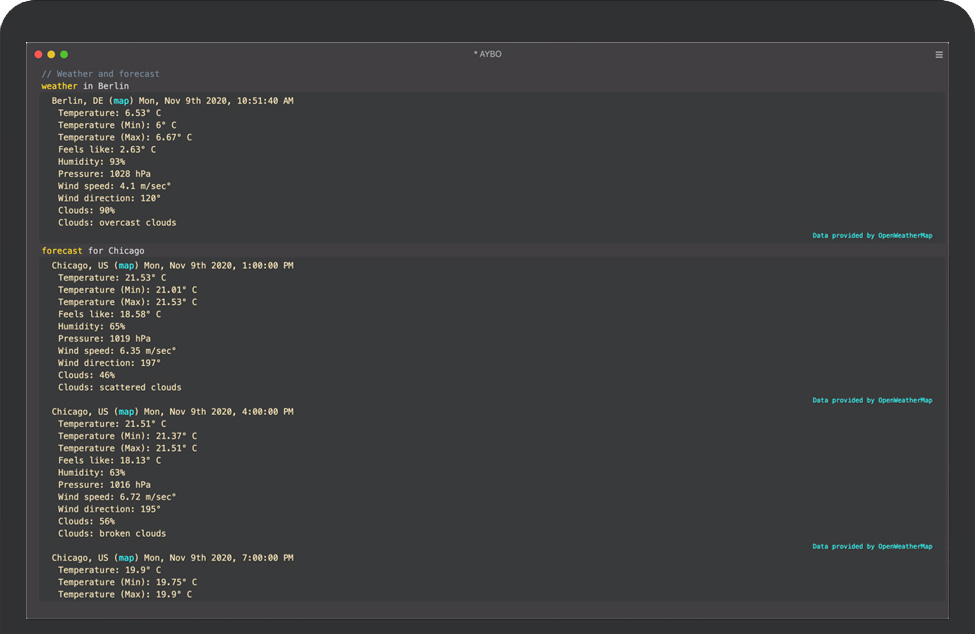The width and height of the screenshot is (975, 634).
Task: Click the '// Weather and forecast' comment line
Action: [100, 74]
